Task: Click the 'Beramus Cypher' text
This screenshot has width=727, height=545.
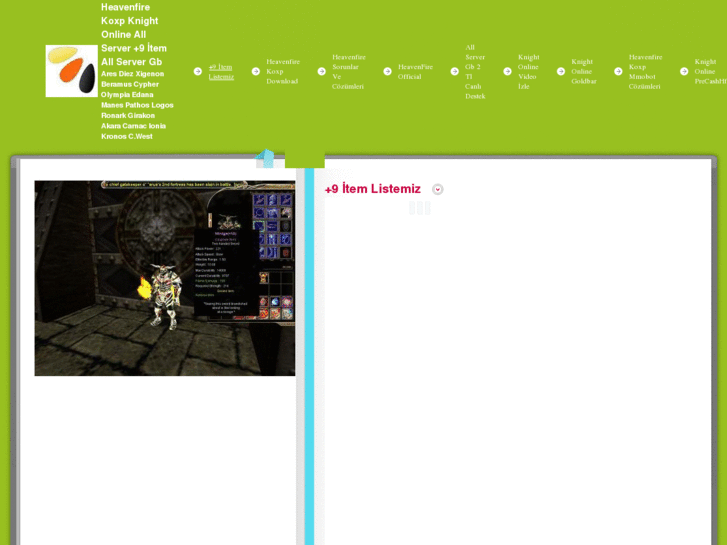Action: click(130, 84)
